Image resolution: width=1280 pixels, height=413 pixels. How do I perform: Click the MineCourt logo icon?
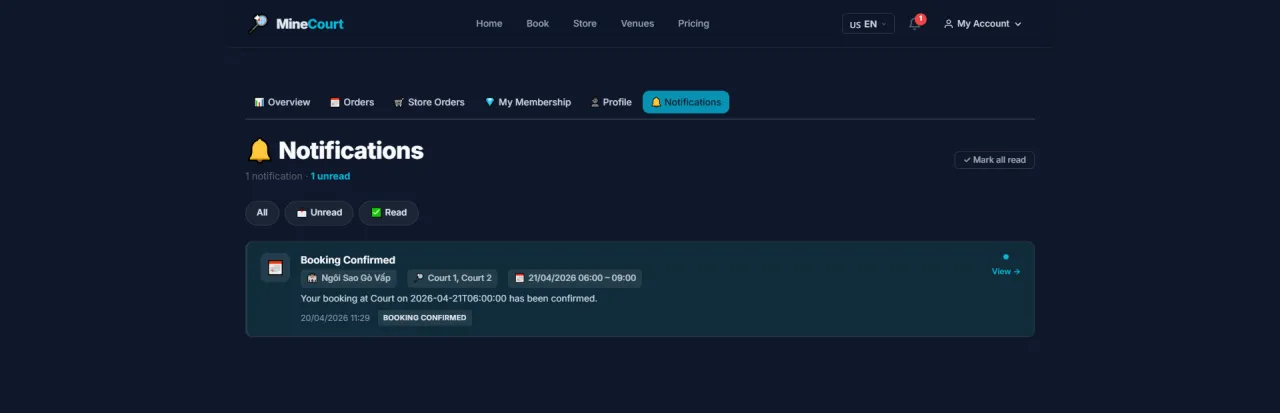point(258,23)
